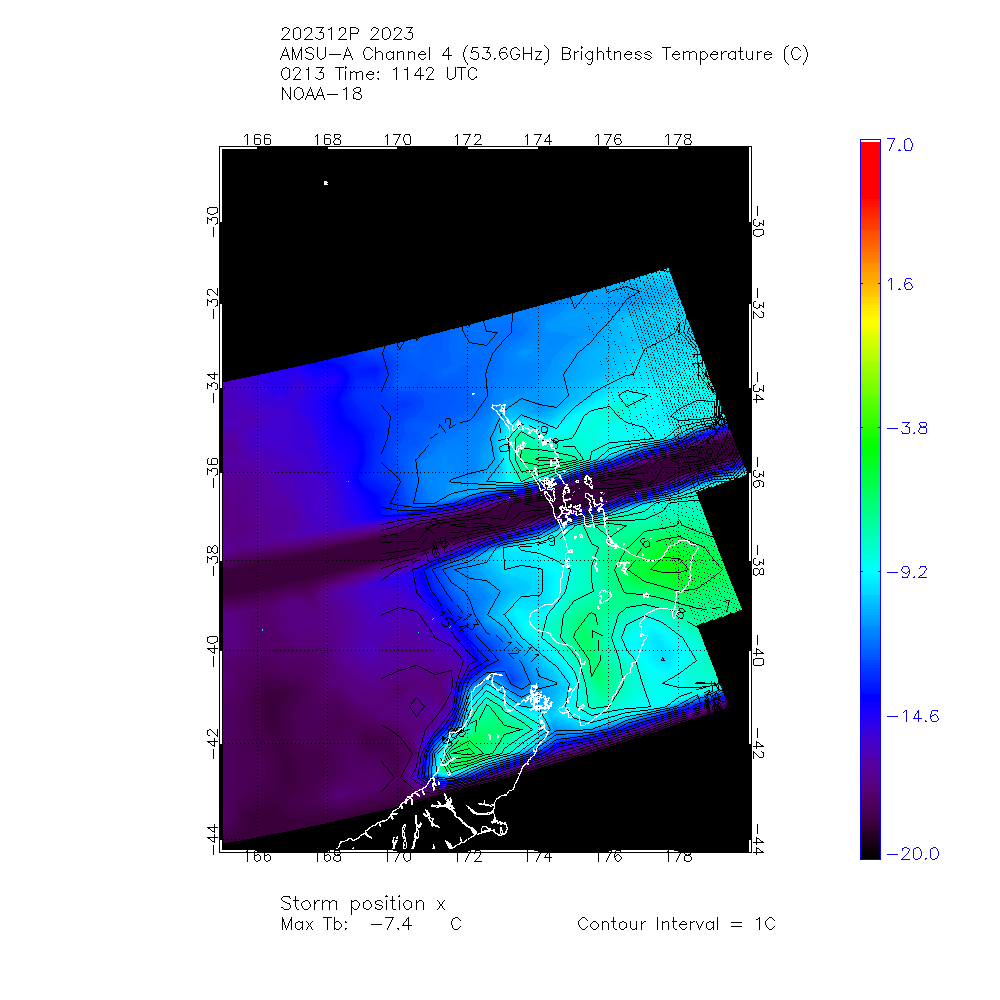Viewport: 1000px width, 1000px height.
Task: Select the 'Max Tb: -7.4 C' readout
Action: pos(371,924)
